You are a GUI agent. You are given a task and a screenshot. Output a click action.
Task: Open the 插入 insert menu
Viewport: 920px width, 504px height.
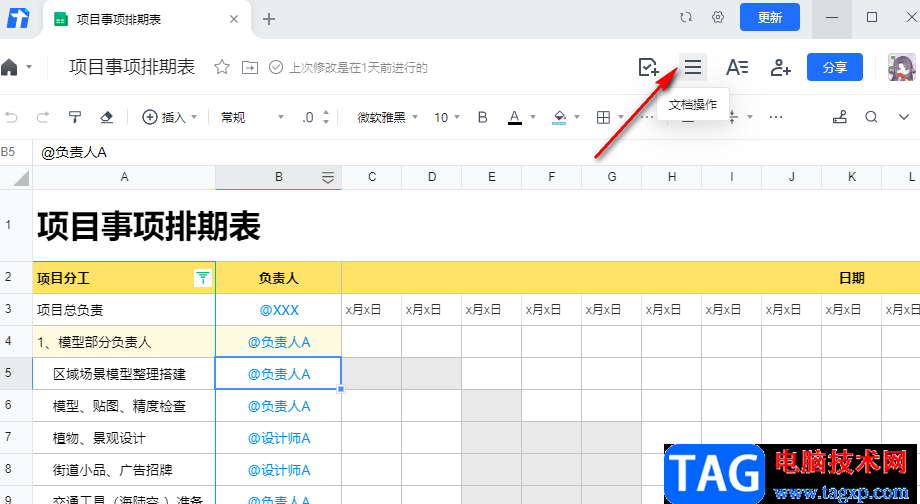pyautogui.click(x=170, y=117)
